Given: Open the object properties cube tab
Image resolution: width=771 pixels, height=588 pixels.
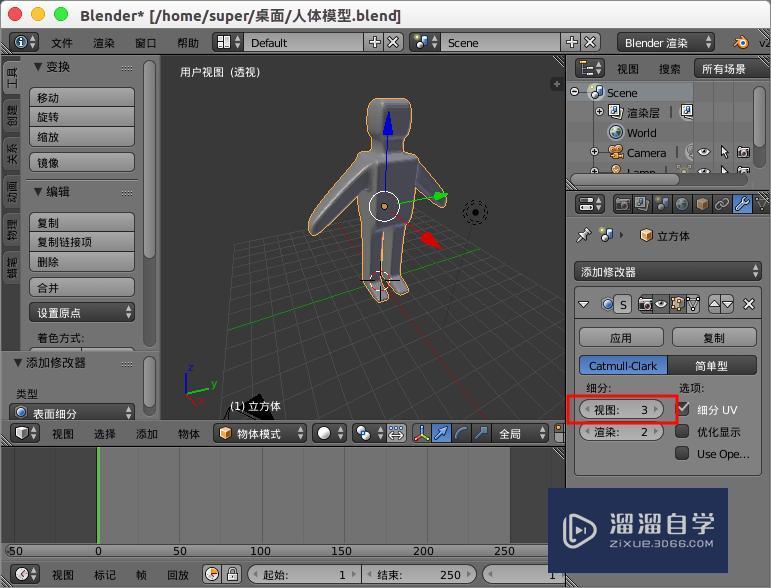Looking at the screenshot, I should 702,204.
